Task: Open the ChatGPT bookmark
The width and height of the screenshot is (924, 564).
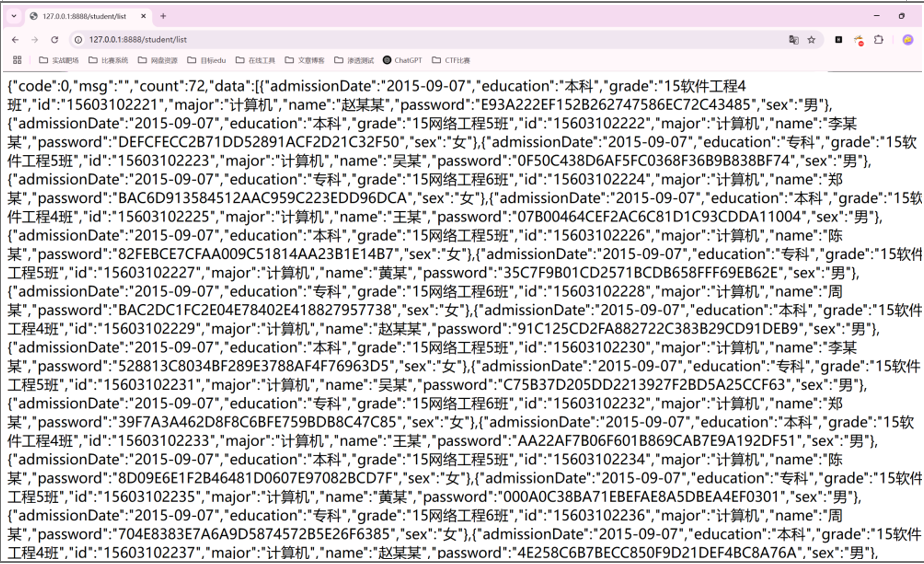Action: [402, 60]
